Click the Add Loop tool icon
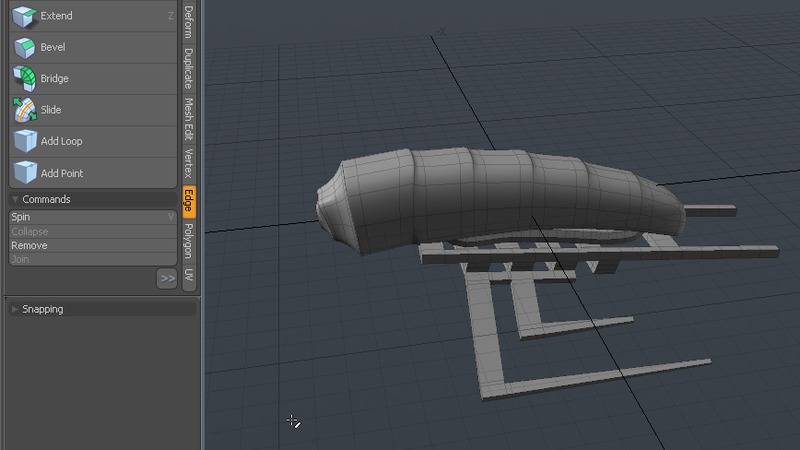This screenshot has width=800, height=450. click(x=25, y=141)
